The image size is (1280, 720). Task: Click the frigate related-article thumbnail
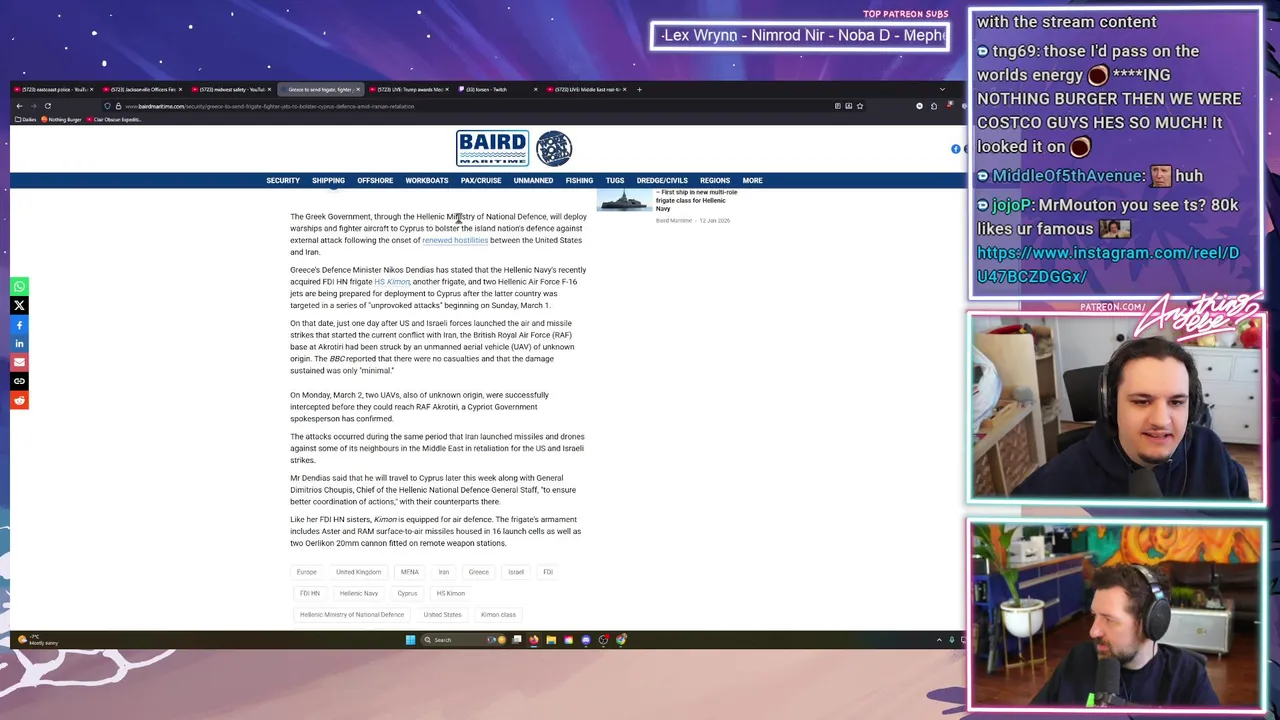[624, 200]
